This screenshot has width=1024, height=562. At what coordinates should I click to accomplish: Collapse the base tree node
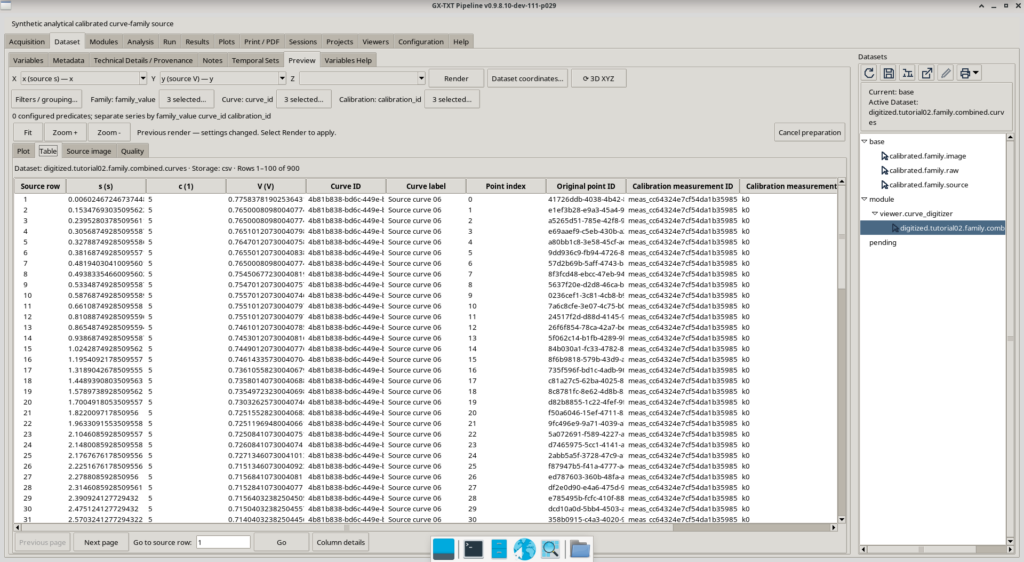(x=865, y=142)
